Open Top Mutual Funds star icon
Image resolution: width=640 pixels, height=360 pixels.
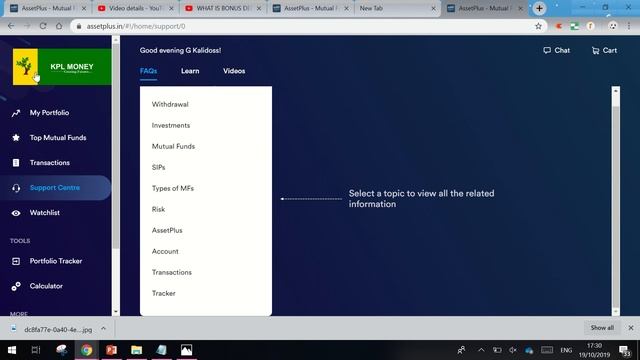click(16, 138)
